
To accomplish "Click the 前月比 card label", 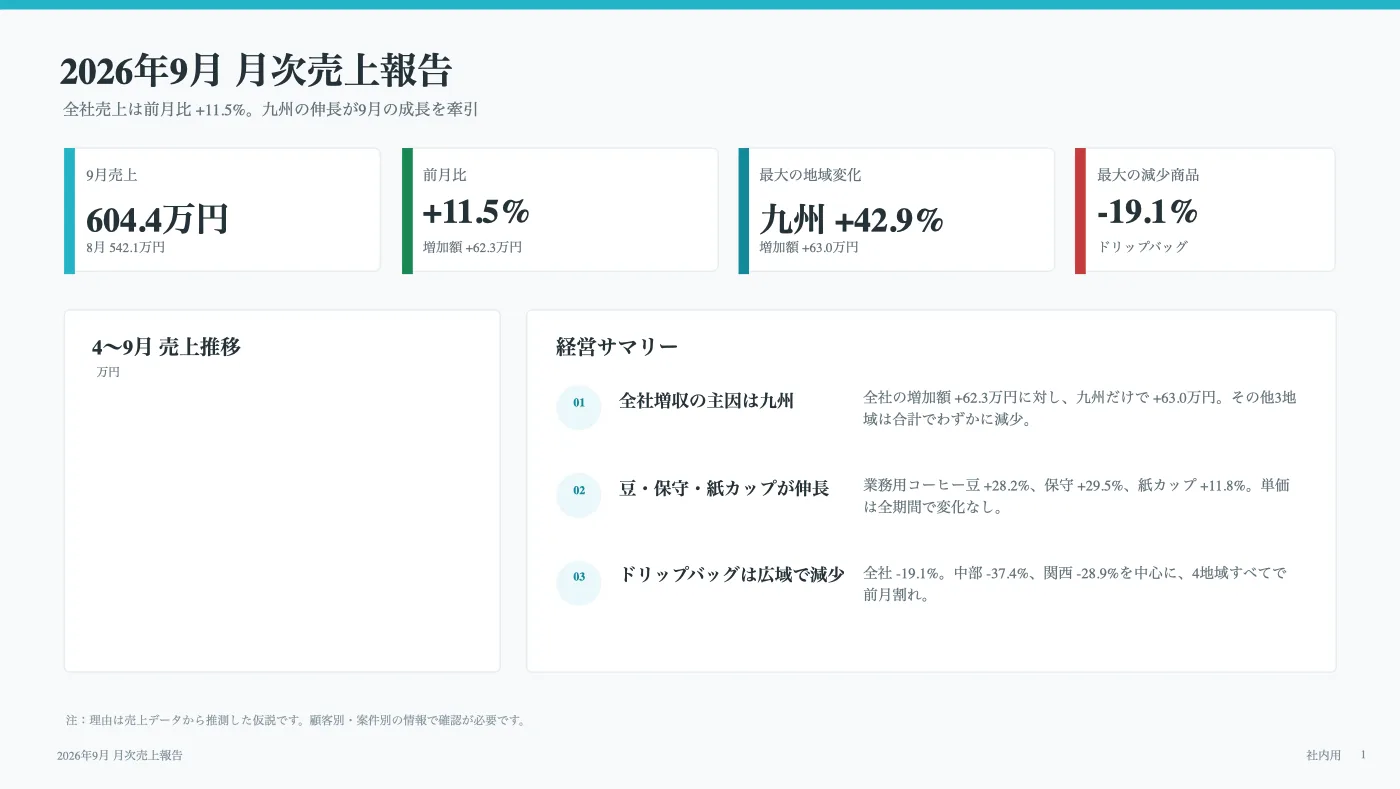I will [445, 175].
